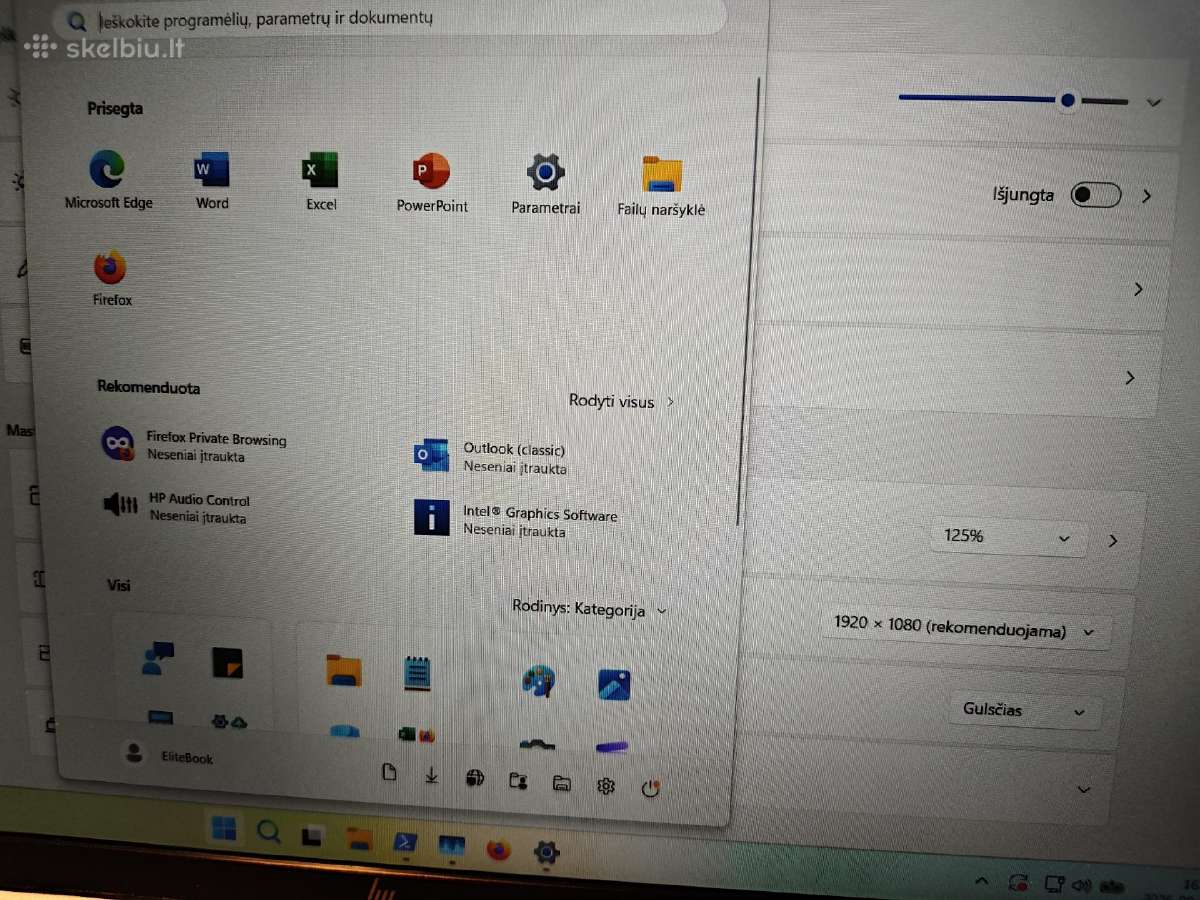Open Rodinys: Kategorija view dropdown

point(589,609)
